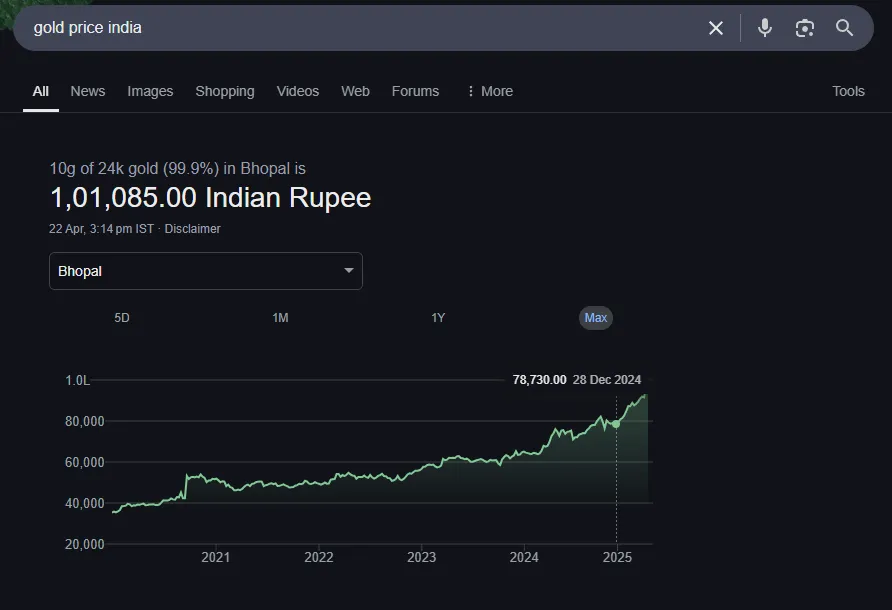
Task: Clear the search box with the X icon
Action: (x=716, y=28)
